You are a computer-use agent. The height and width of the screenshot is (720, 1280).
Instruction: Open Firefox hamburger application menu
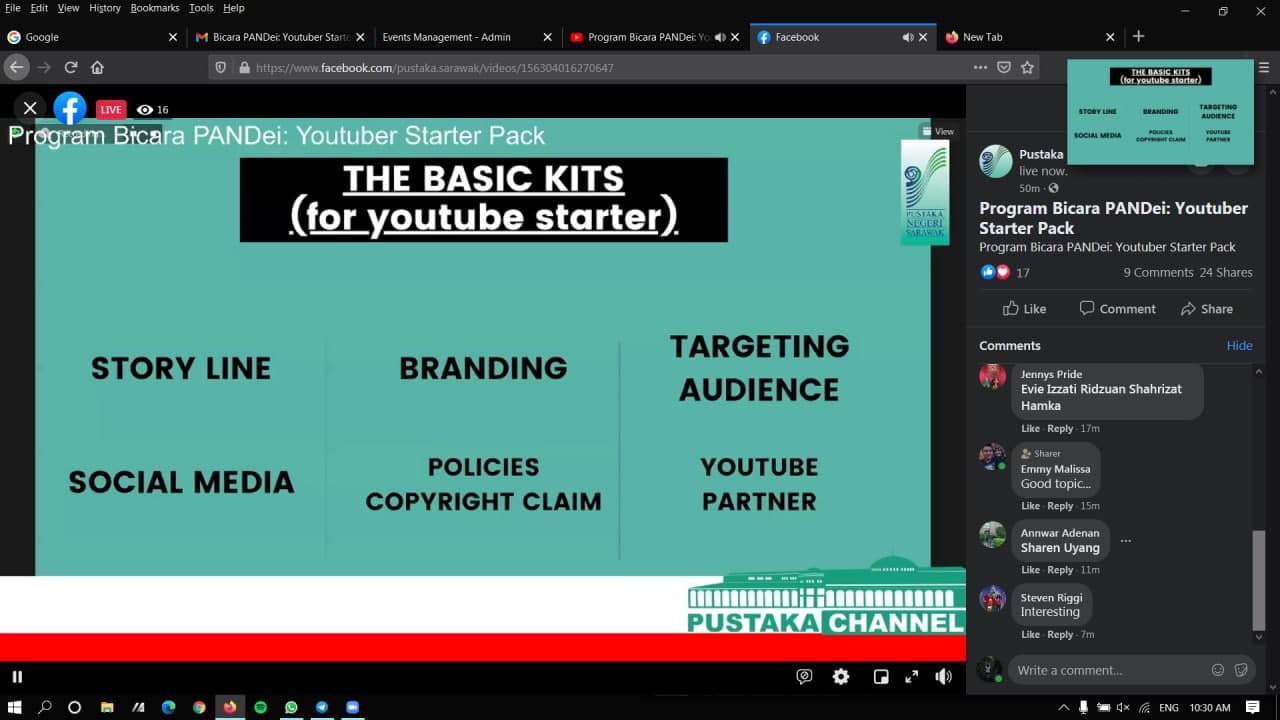pyautogui.click(x=1264, y=68)
